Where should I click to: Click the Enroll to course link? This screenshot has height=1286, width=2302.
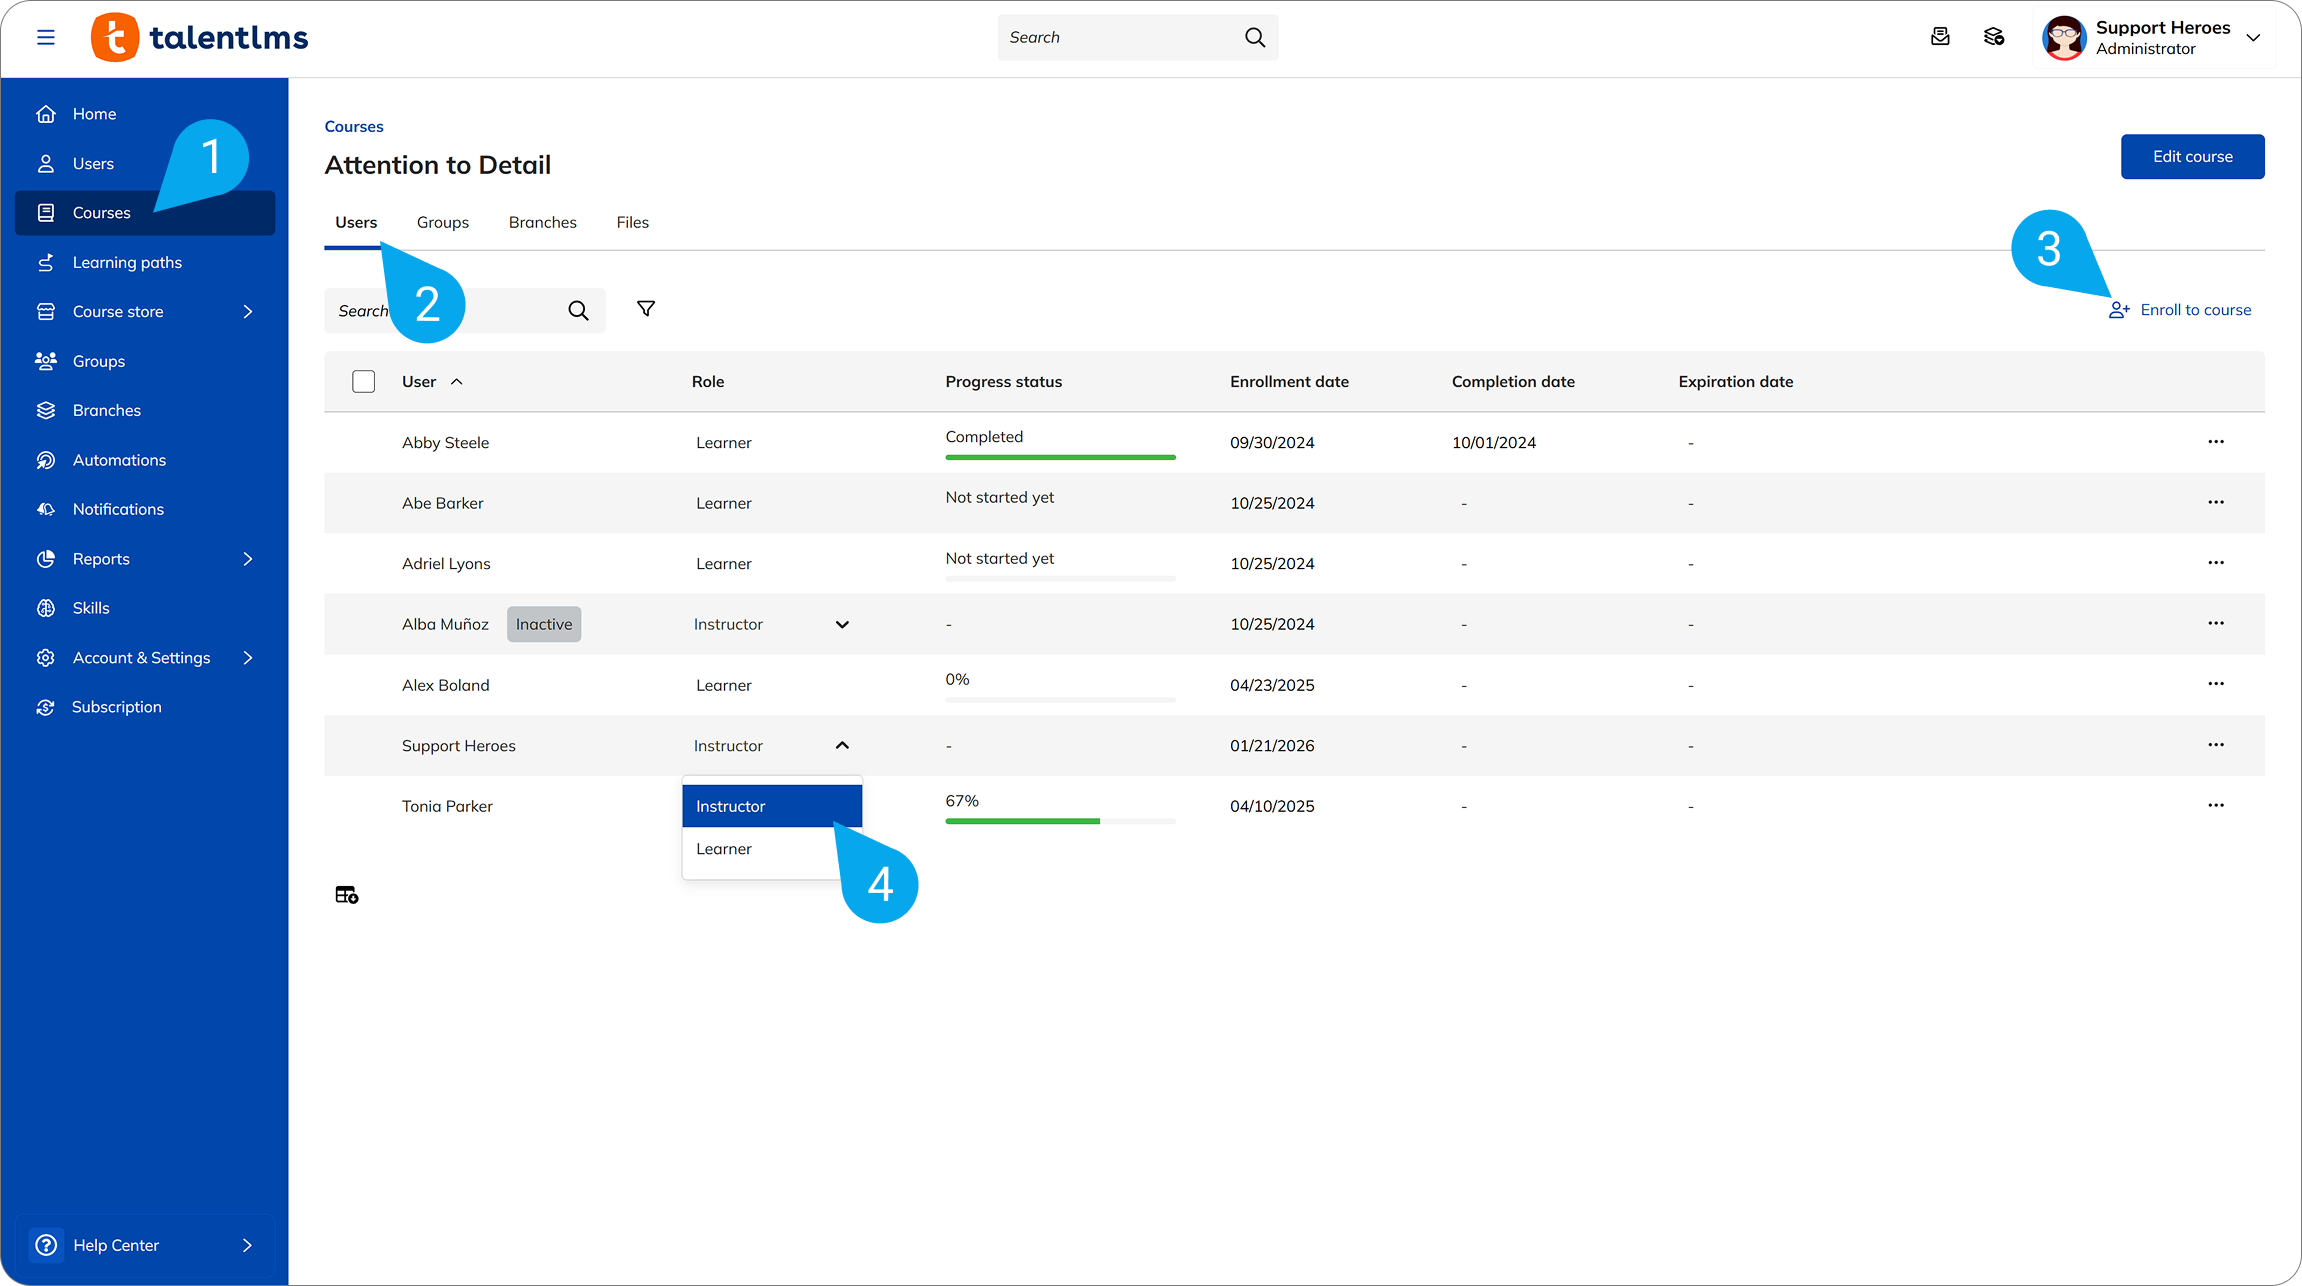tap(2195, 310)
